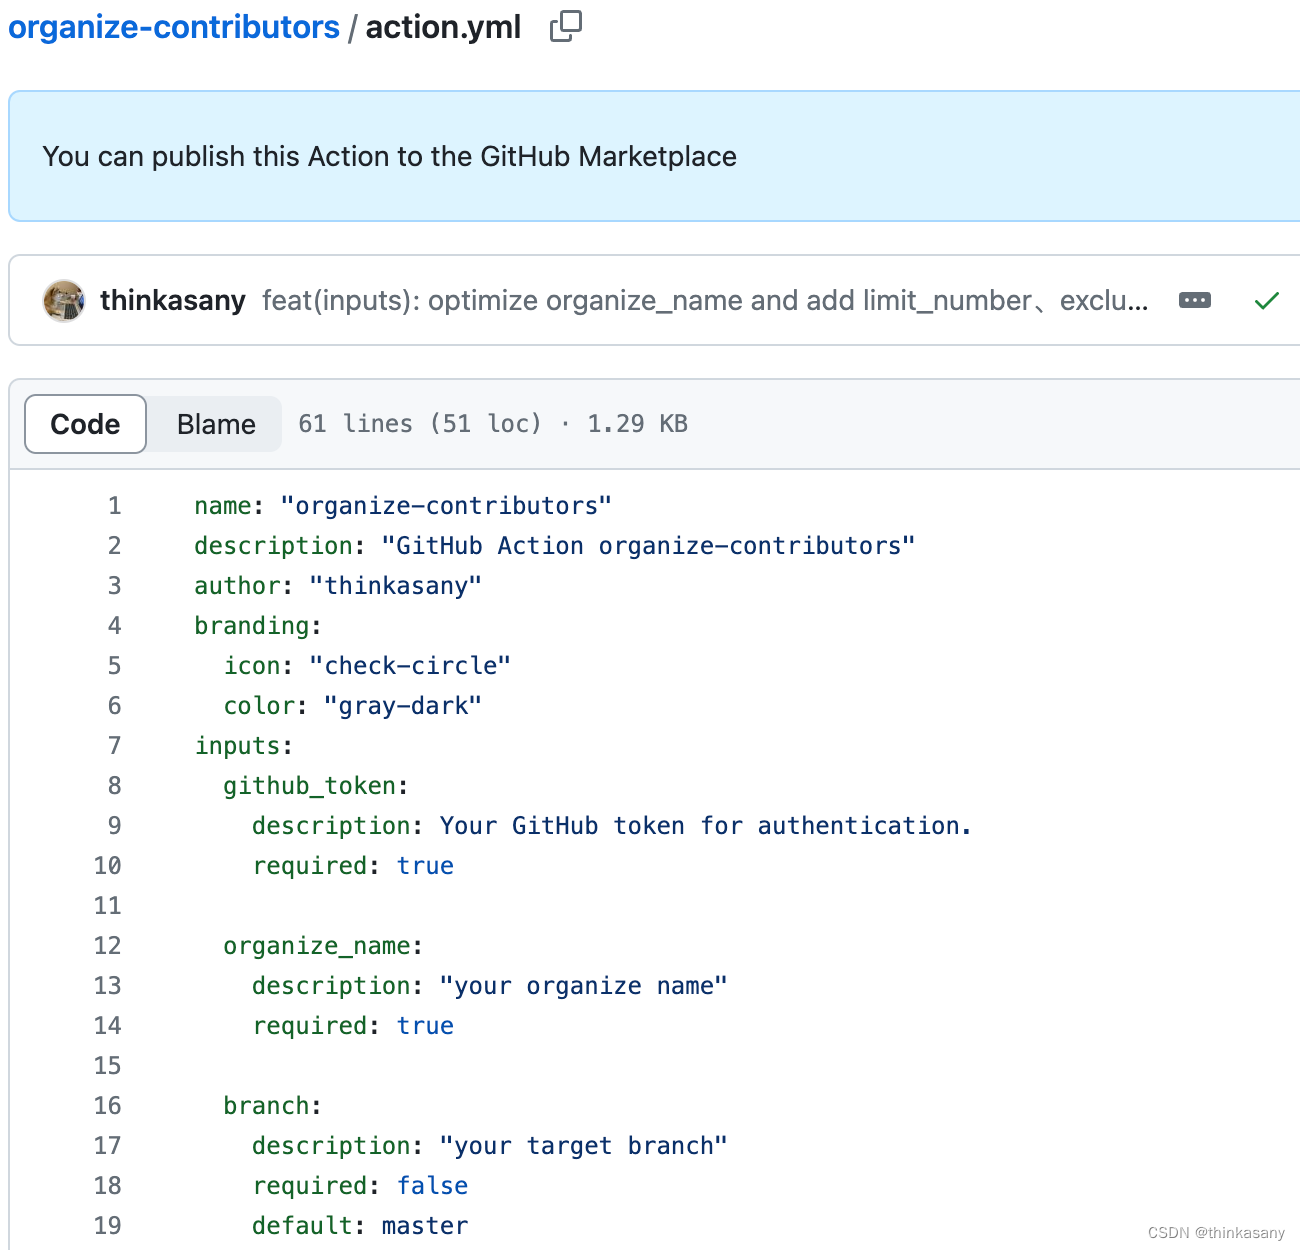The height and width of the screenshot is (1250, 1300).
Task: Click the branding key
Action: 252,626
